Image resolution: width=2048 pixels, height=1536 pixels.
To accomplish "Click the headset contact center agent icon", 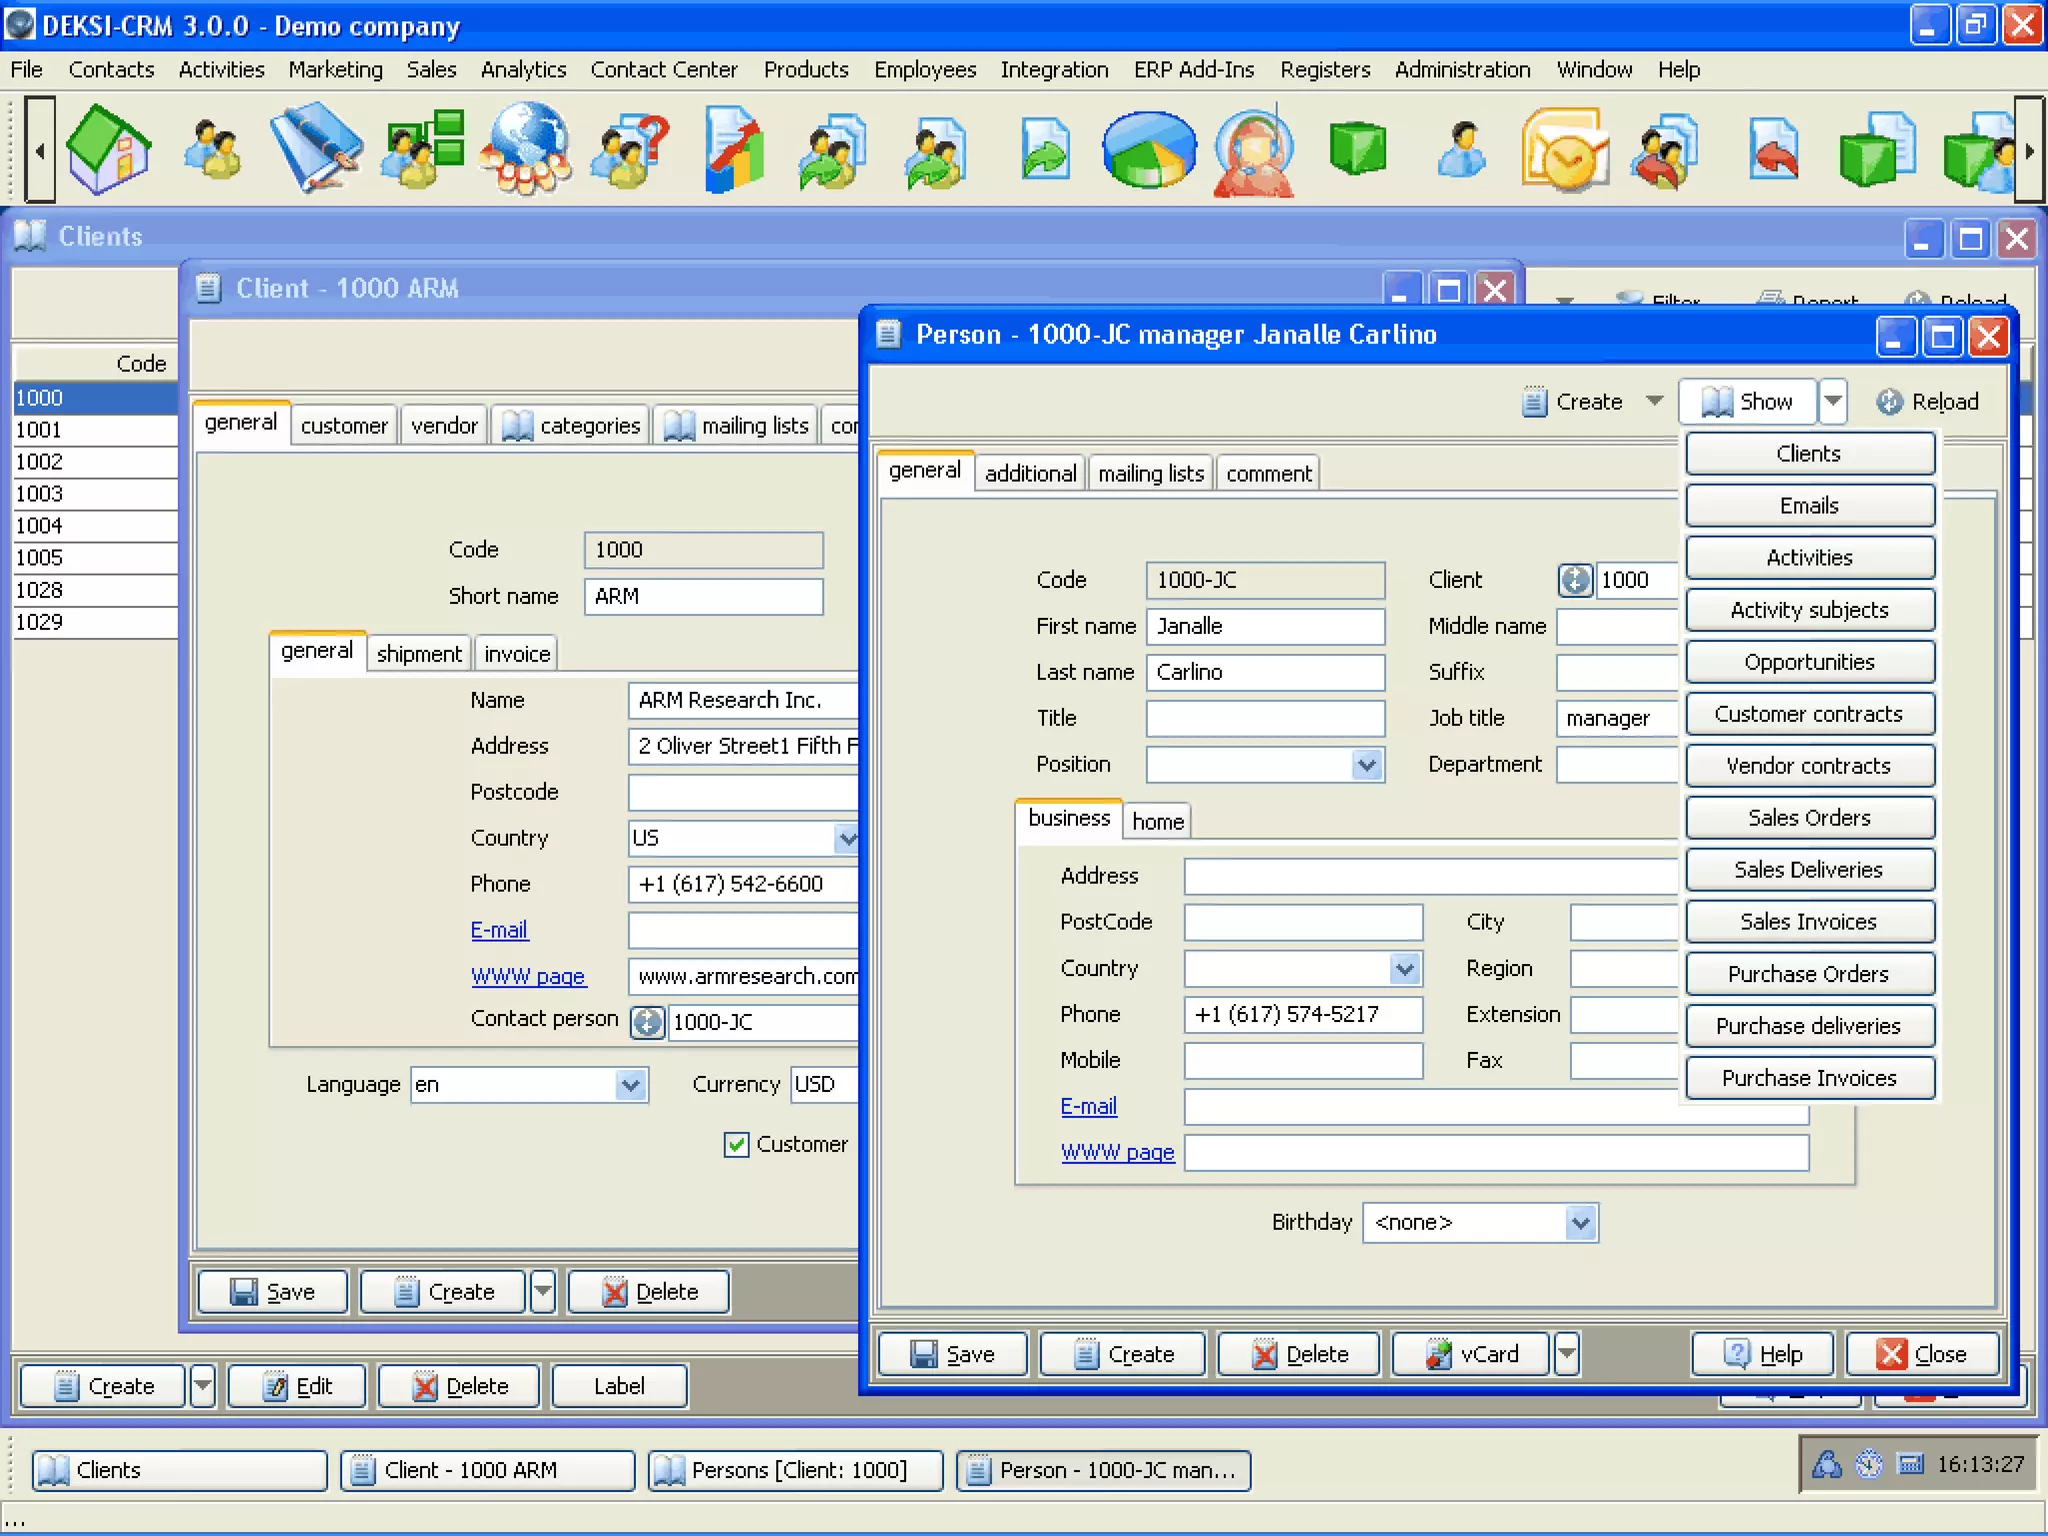I will click(1253, 150).
